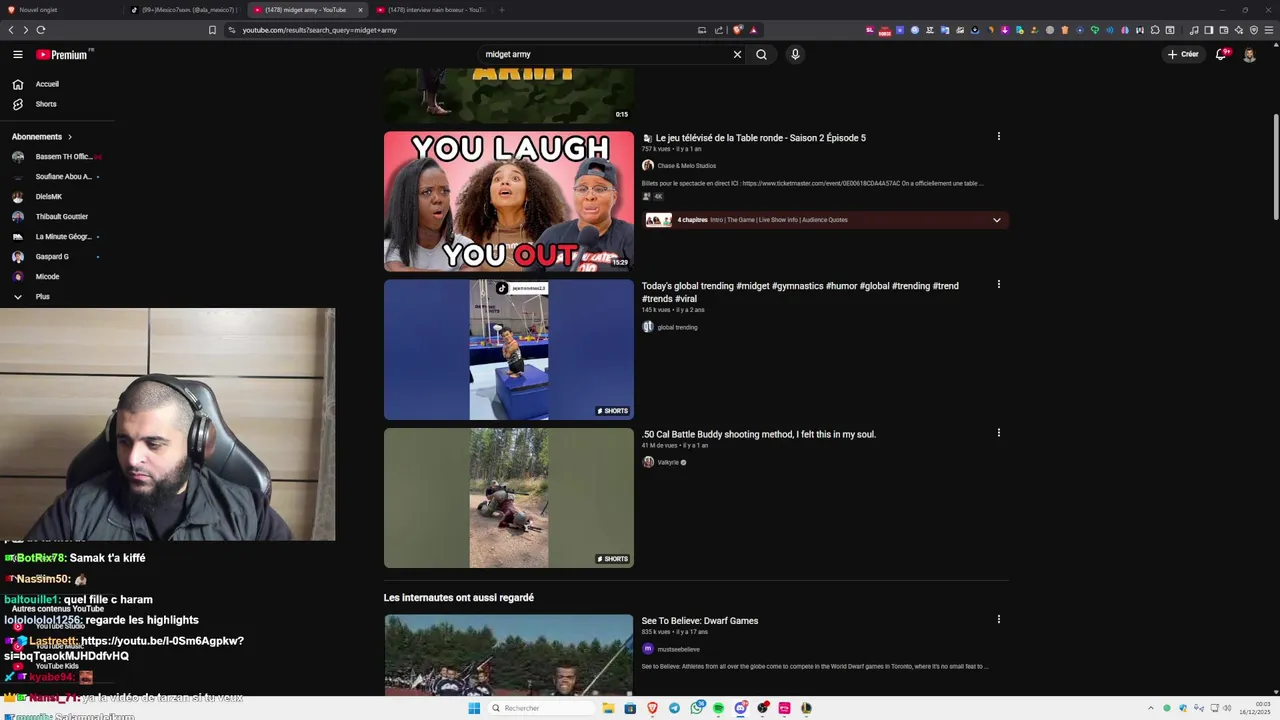Open the YouTube hamburger guide menu

click(x=17, y=55)
